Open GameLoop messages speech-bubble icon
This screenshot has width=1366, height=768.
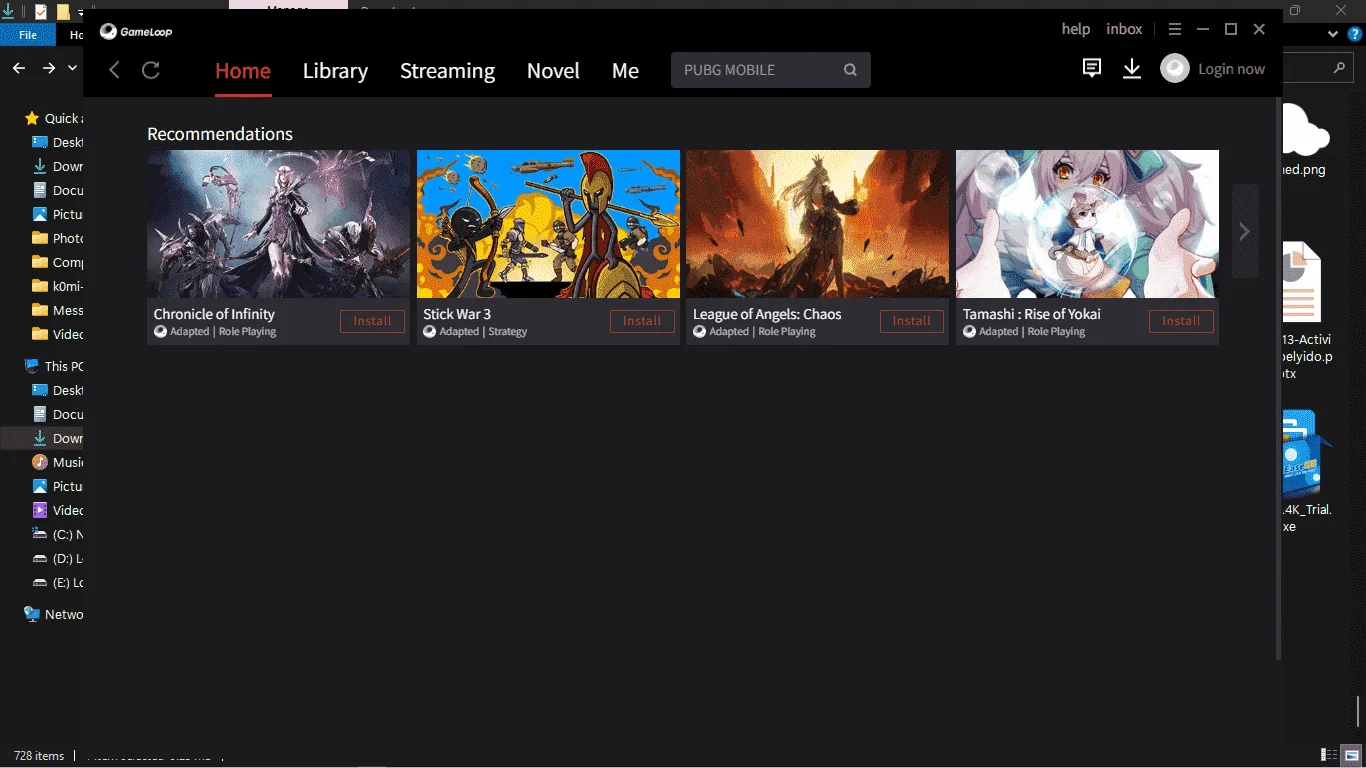click(1092, 68)
